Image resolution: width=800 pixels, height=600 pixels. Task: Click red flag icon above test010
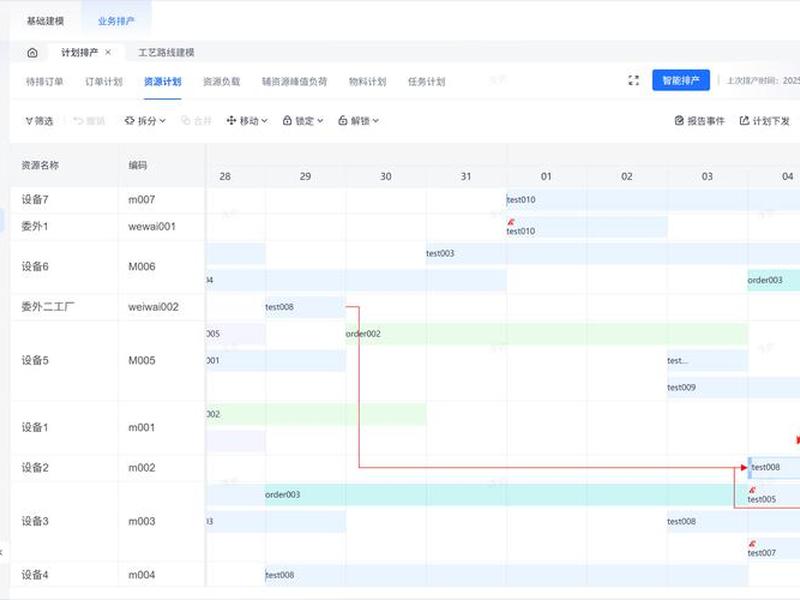tap(511, 222)
